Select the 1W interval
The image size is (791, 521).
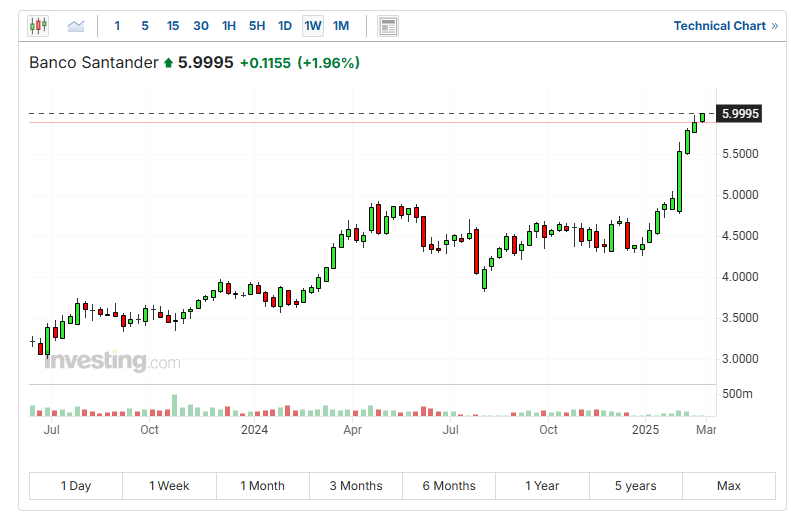pos(313,26)
